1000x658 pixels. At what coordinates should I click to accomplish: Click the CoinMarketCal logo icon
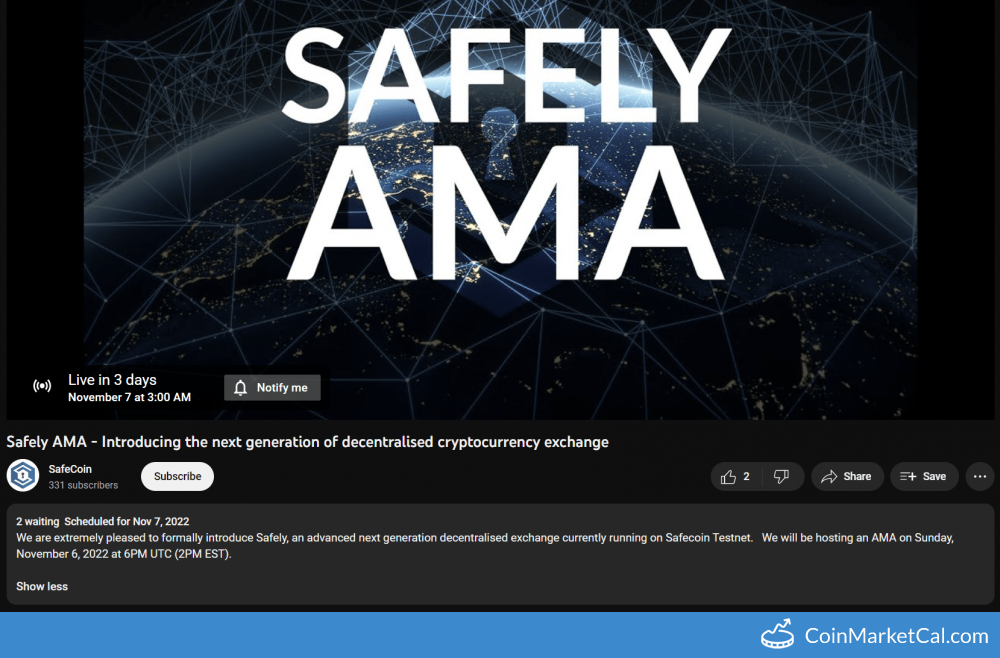[777, 634]
